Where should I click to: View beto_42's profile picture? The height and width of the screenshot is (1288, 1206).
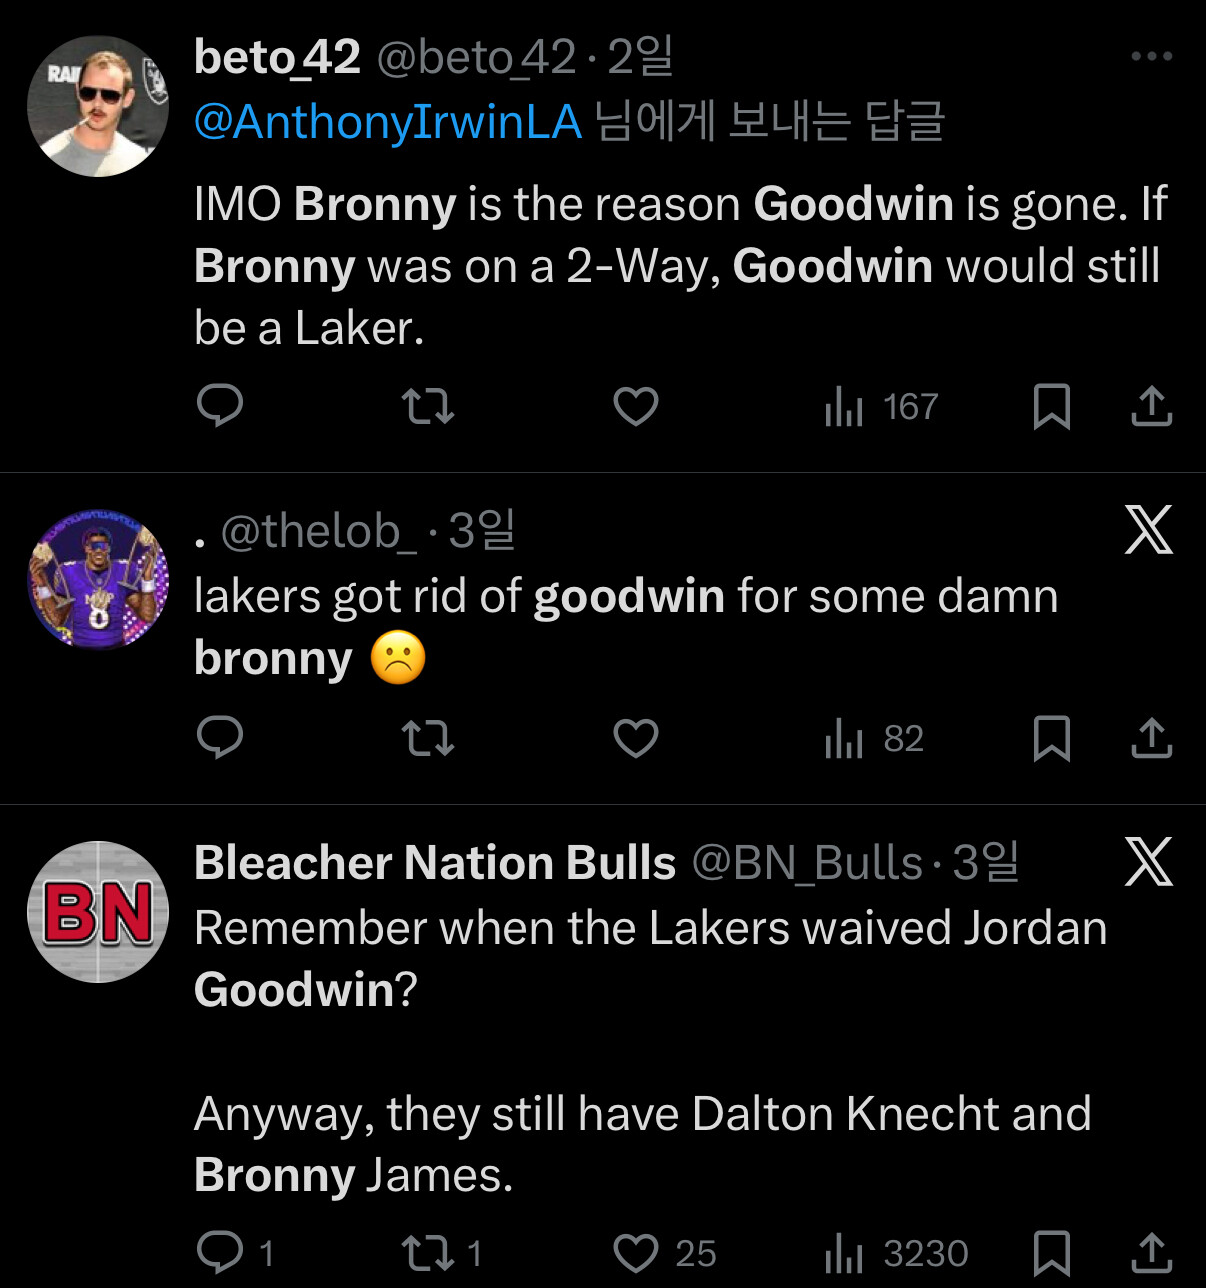(x=98, y=106)
